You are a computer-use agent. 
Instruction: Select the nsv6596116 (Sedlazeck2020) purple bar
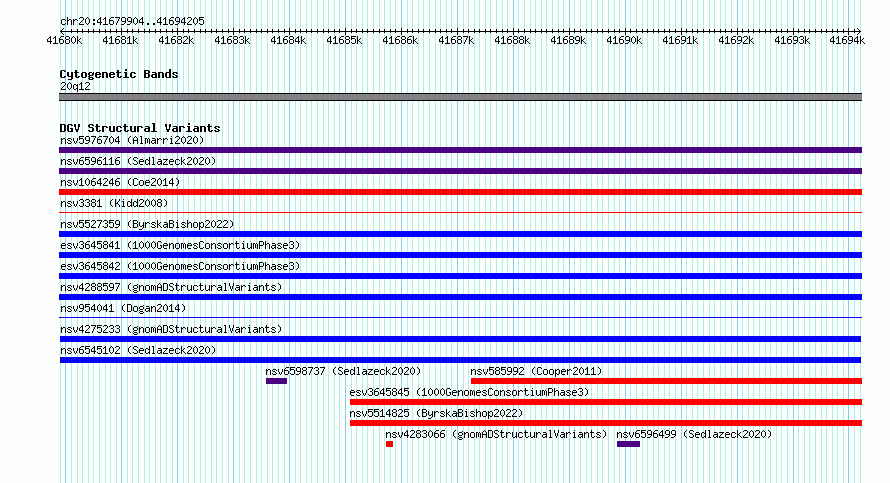460,171
